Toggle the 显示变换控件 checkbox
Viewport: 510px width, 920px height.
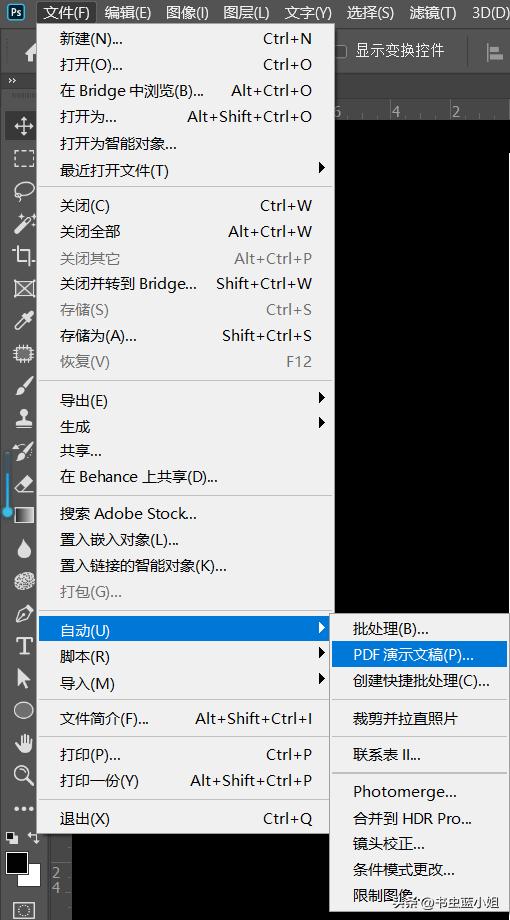341,51
